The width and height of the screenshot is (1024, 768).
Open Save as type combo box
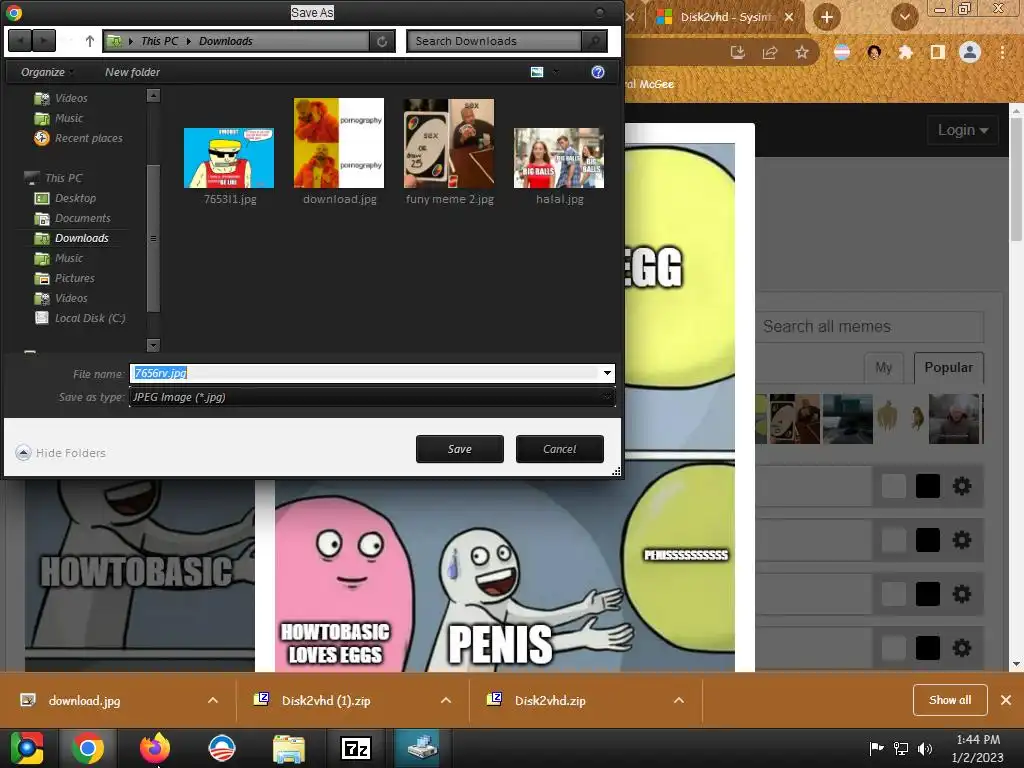(372, 397)
